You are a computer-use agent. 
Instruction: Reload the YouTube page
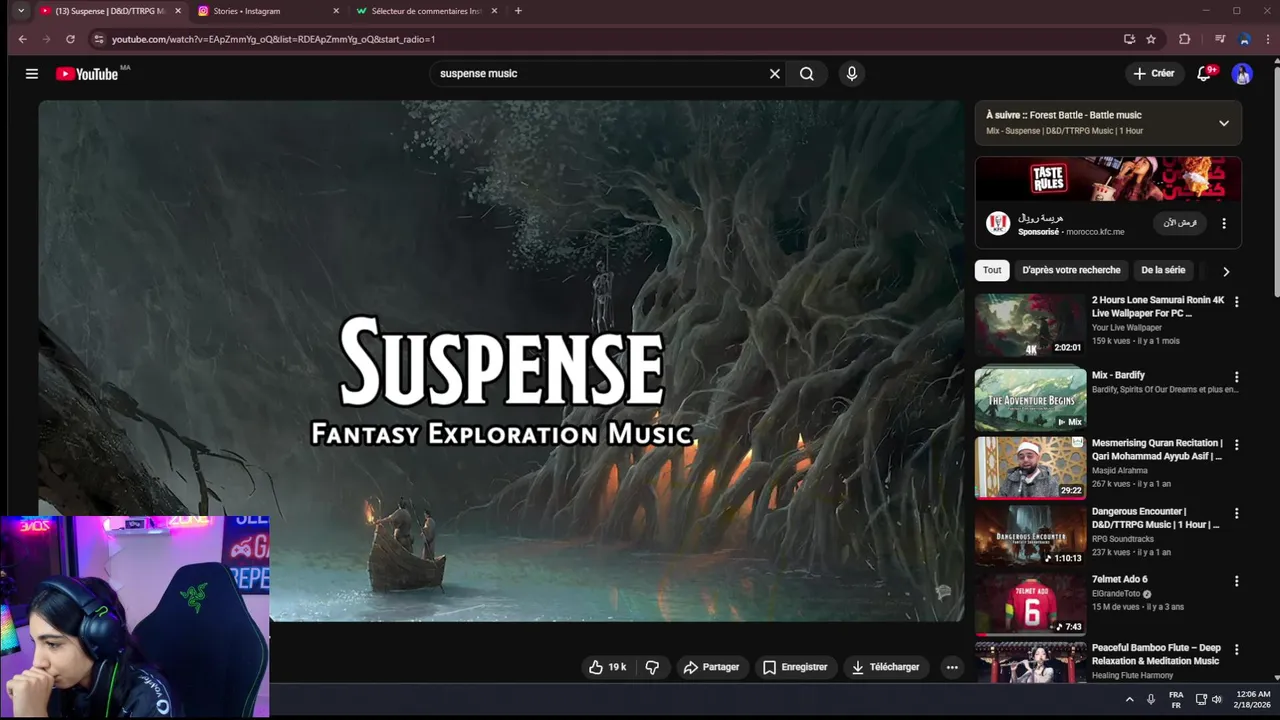[x=70, y=39]
